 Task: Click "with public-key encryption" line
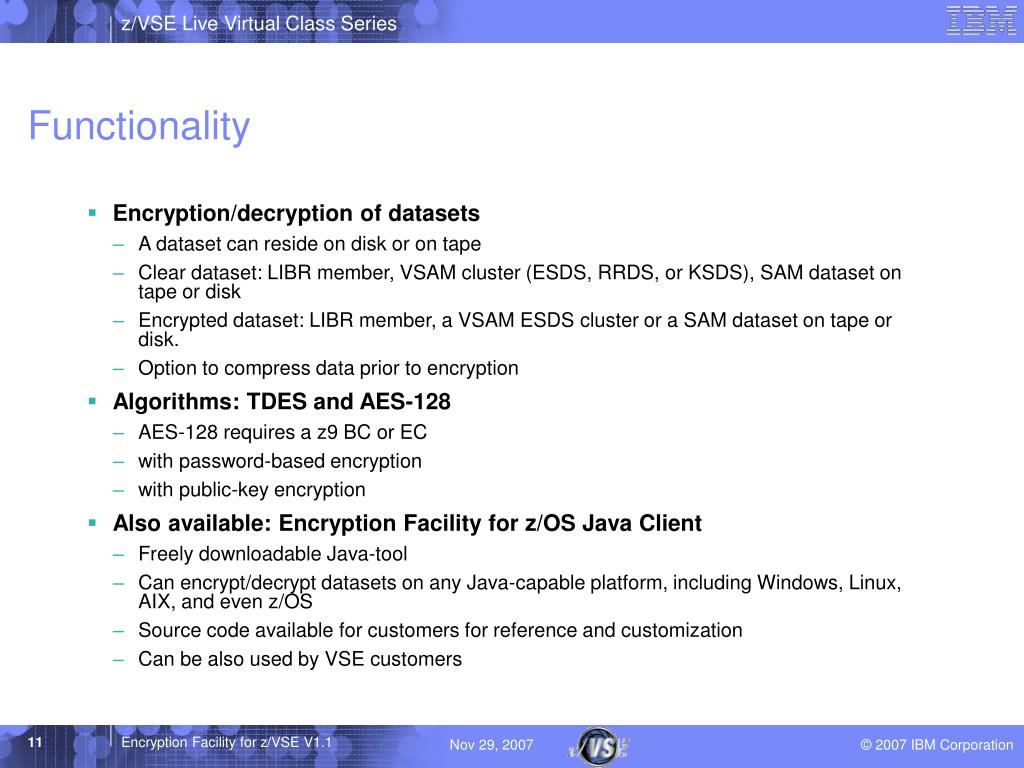251,490
